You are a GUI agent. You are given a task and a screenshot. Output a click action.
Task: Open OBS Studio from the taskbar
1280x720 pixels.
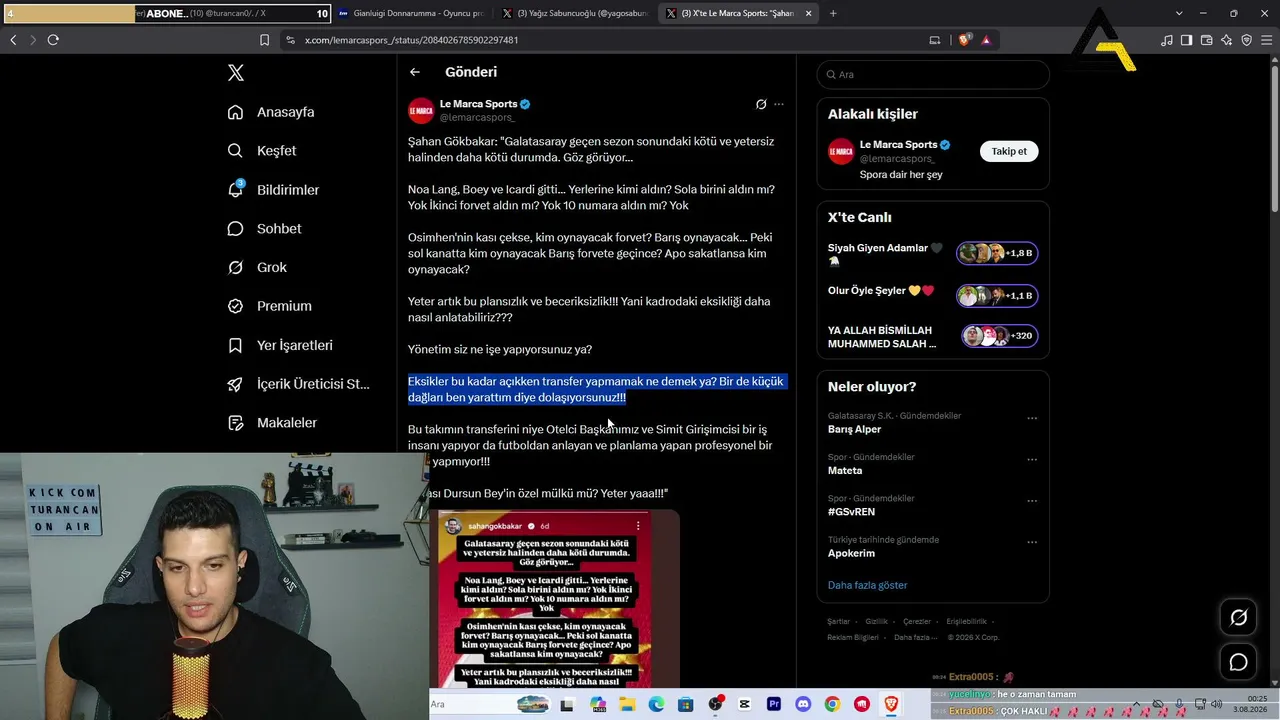[715, 704]
